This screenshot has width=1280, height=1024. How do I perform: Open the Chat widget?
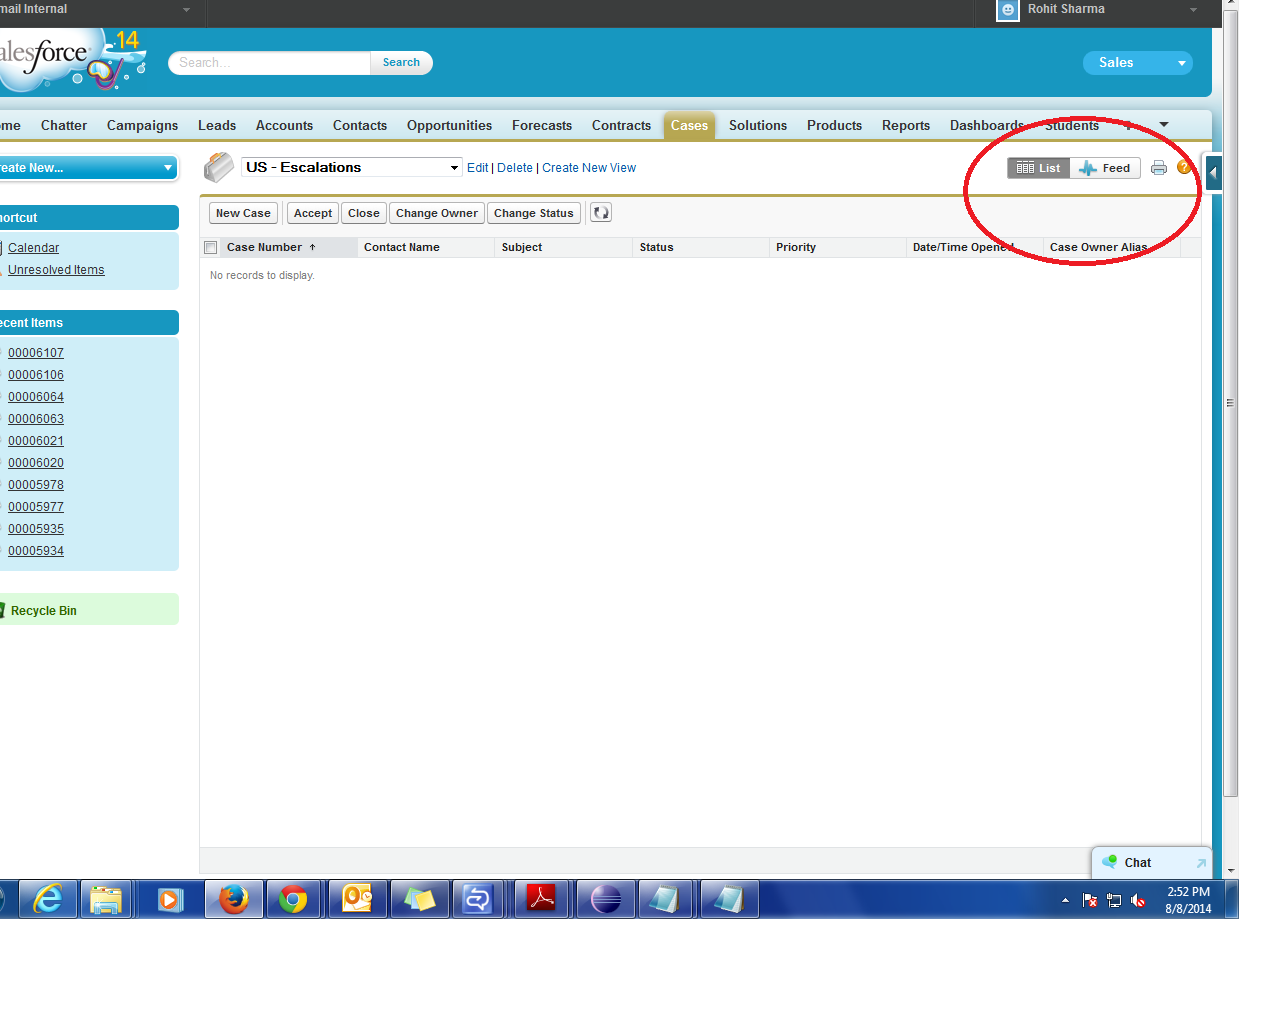coord(1138,863)
